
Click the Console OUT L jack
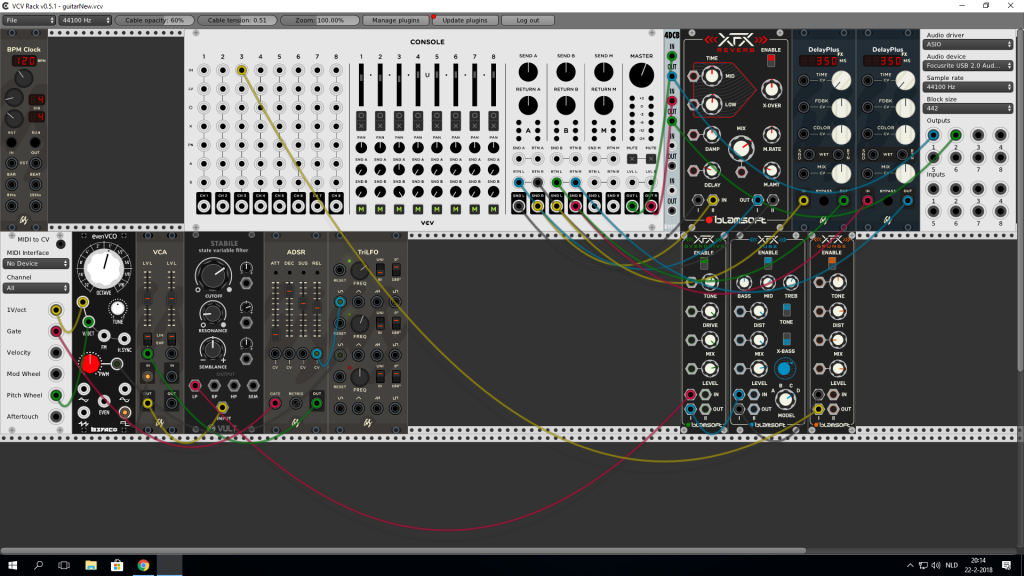pos(632,206)
